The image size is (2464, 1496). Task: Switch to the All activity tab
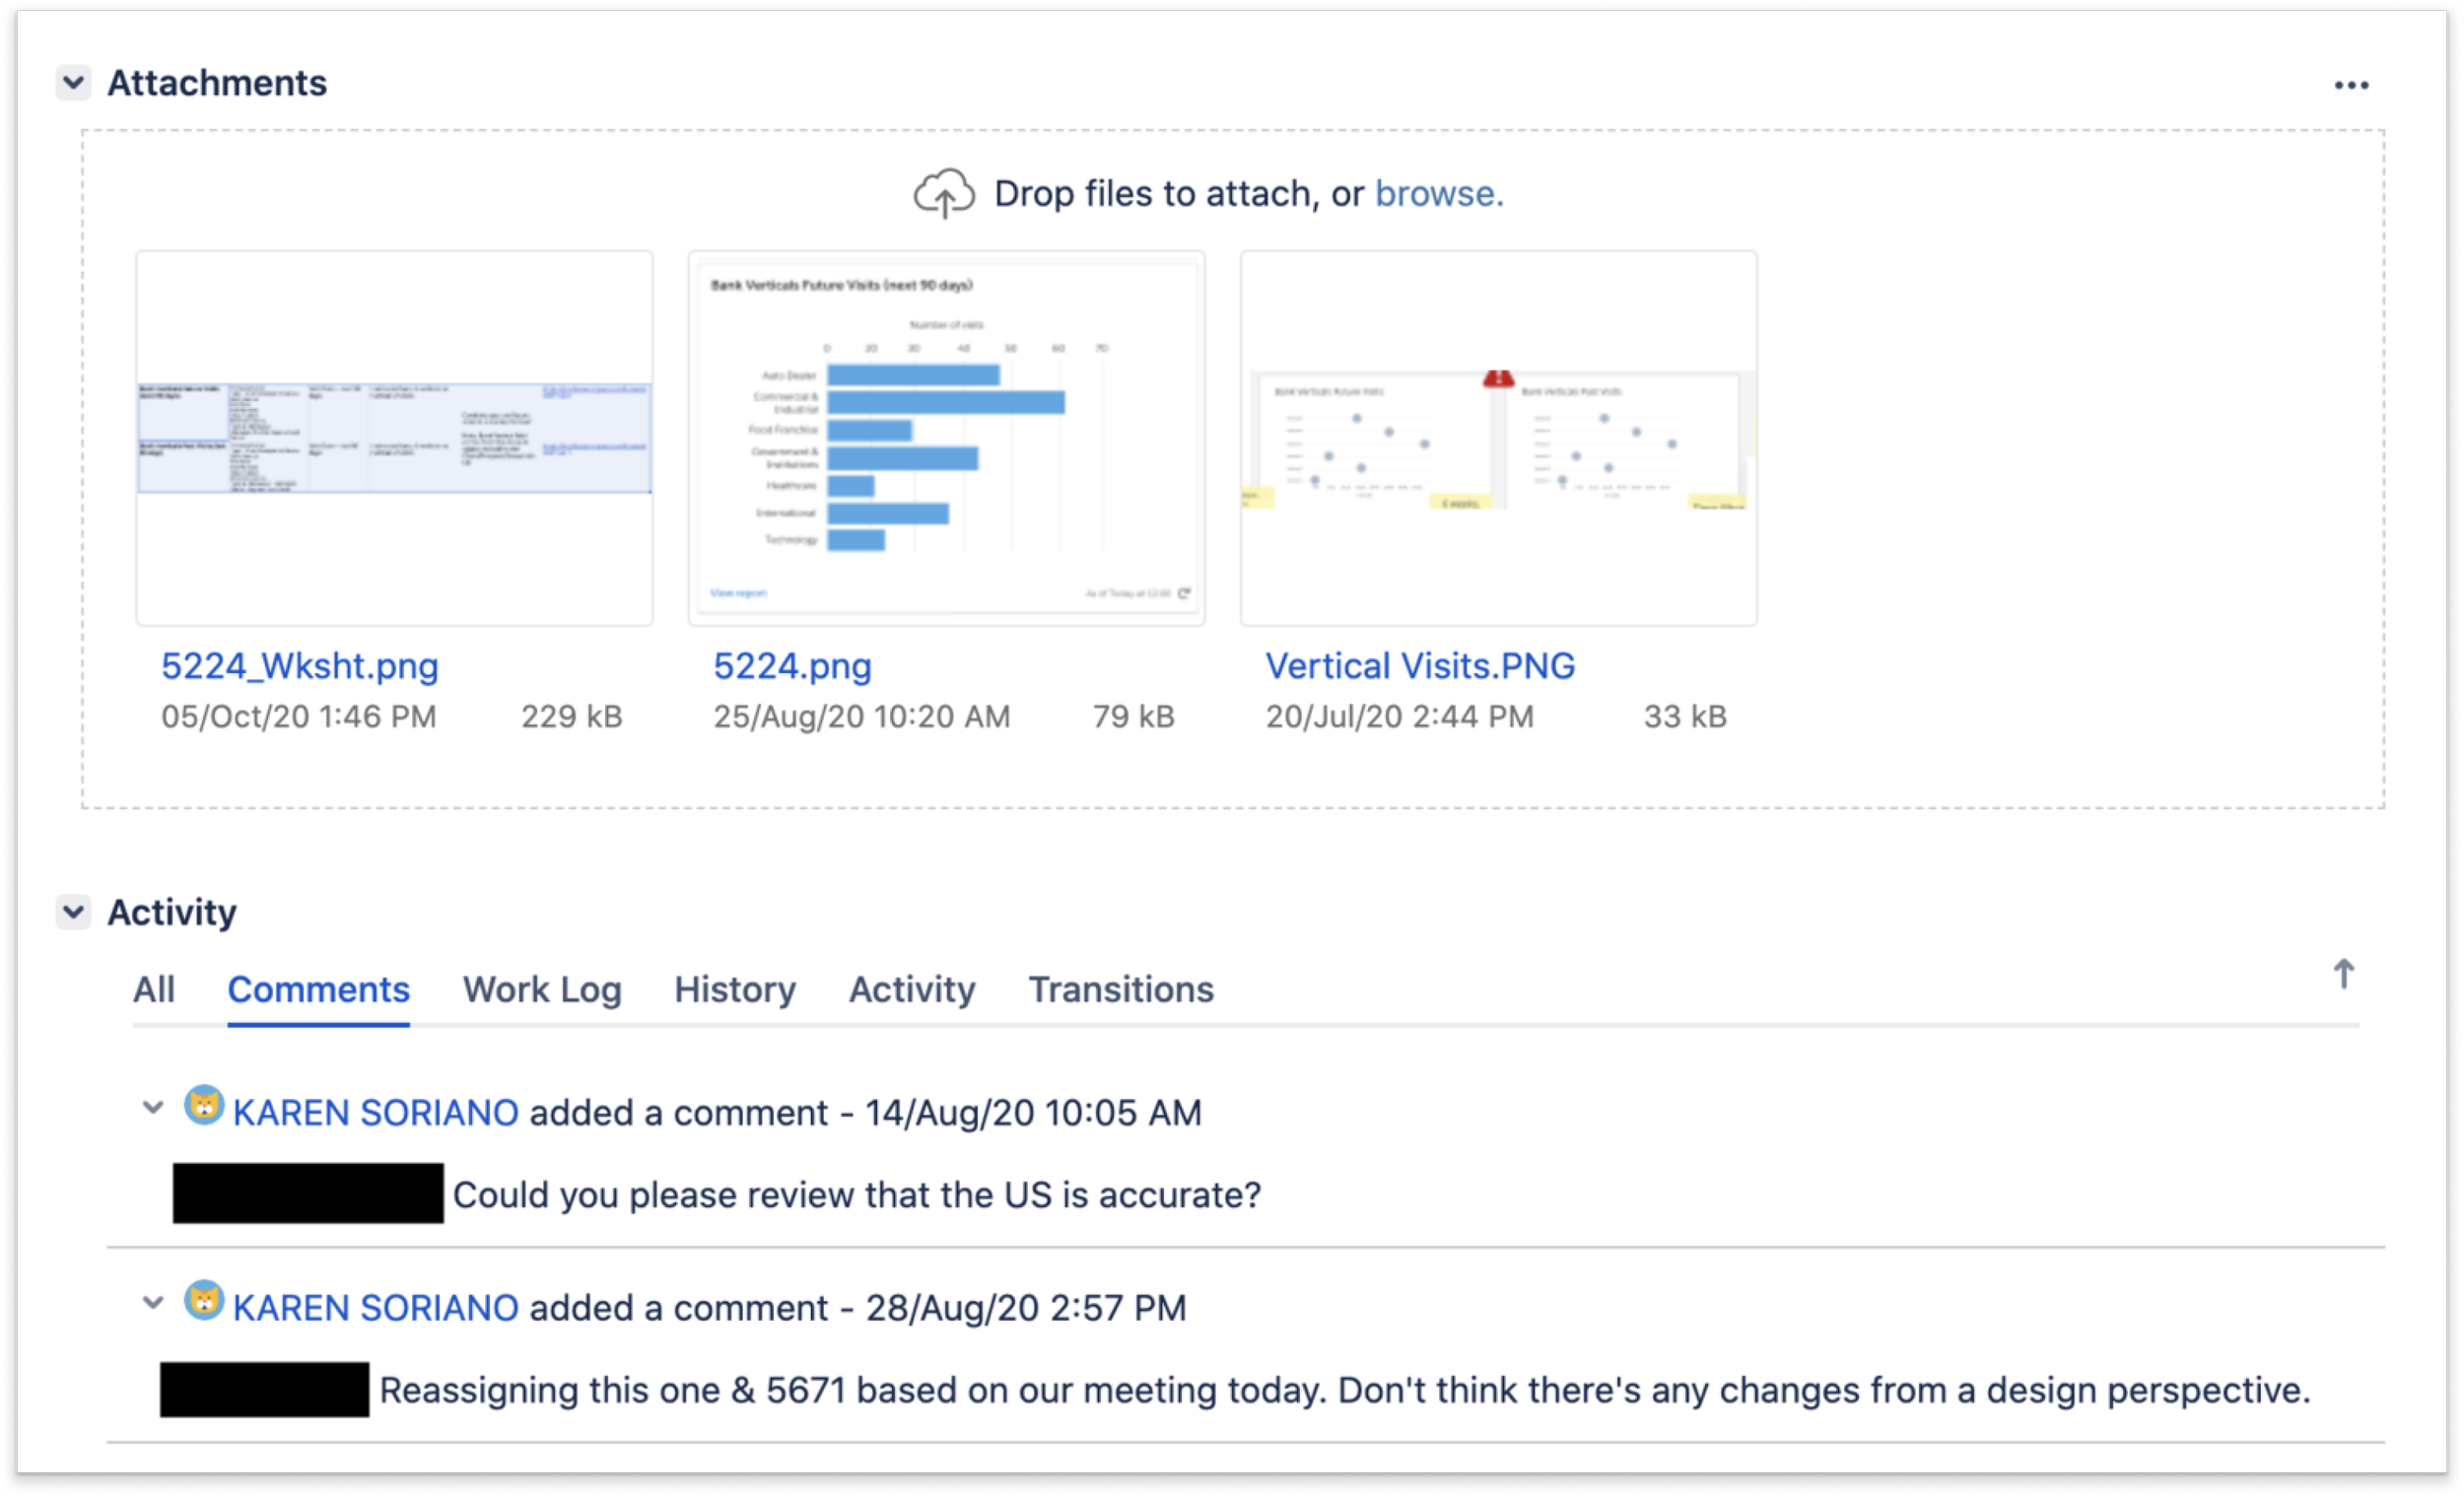pos(154,989)
